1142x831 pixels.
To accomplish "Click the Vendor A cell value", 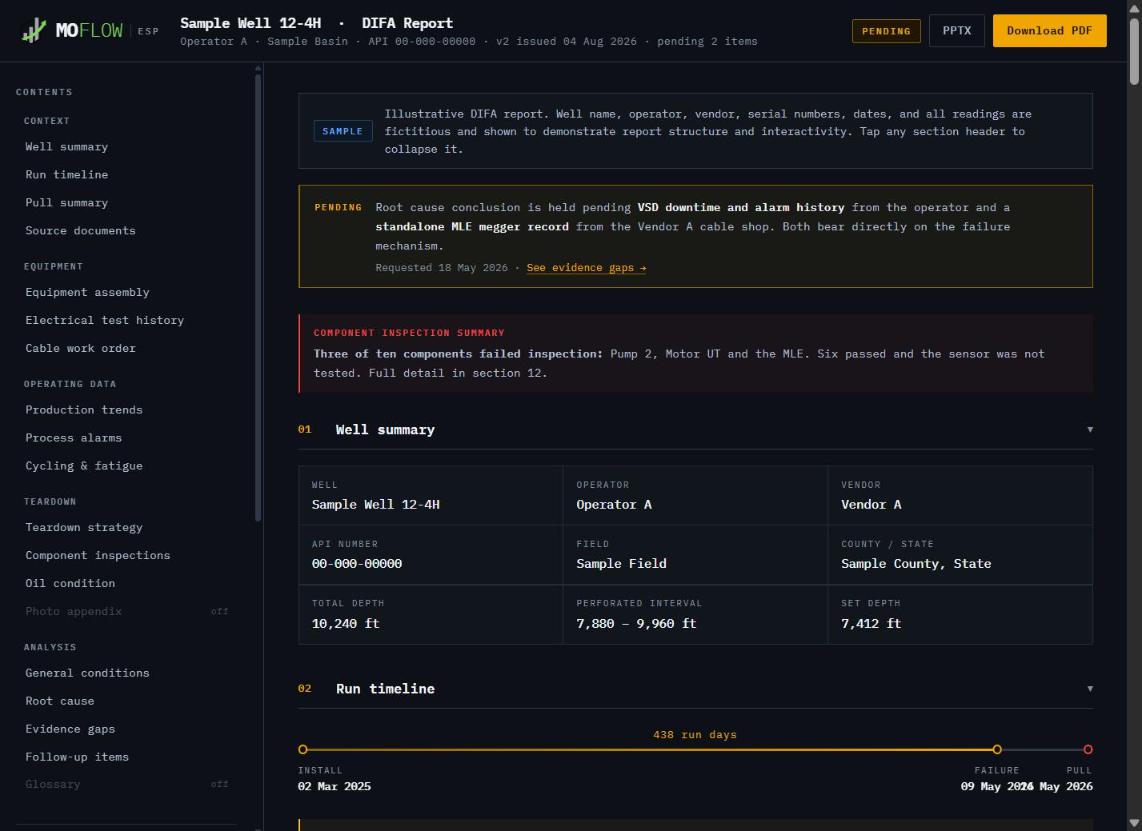I will (x=871, y=505).
